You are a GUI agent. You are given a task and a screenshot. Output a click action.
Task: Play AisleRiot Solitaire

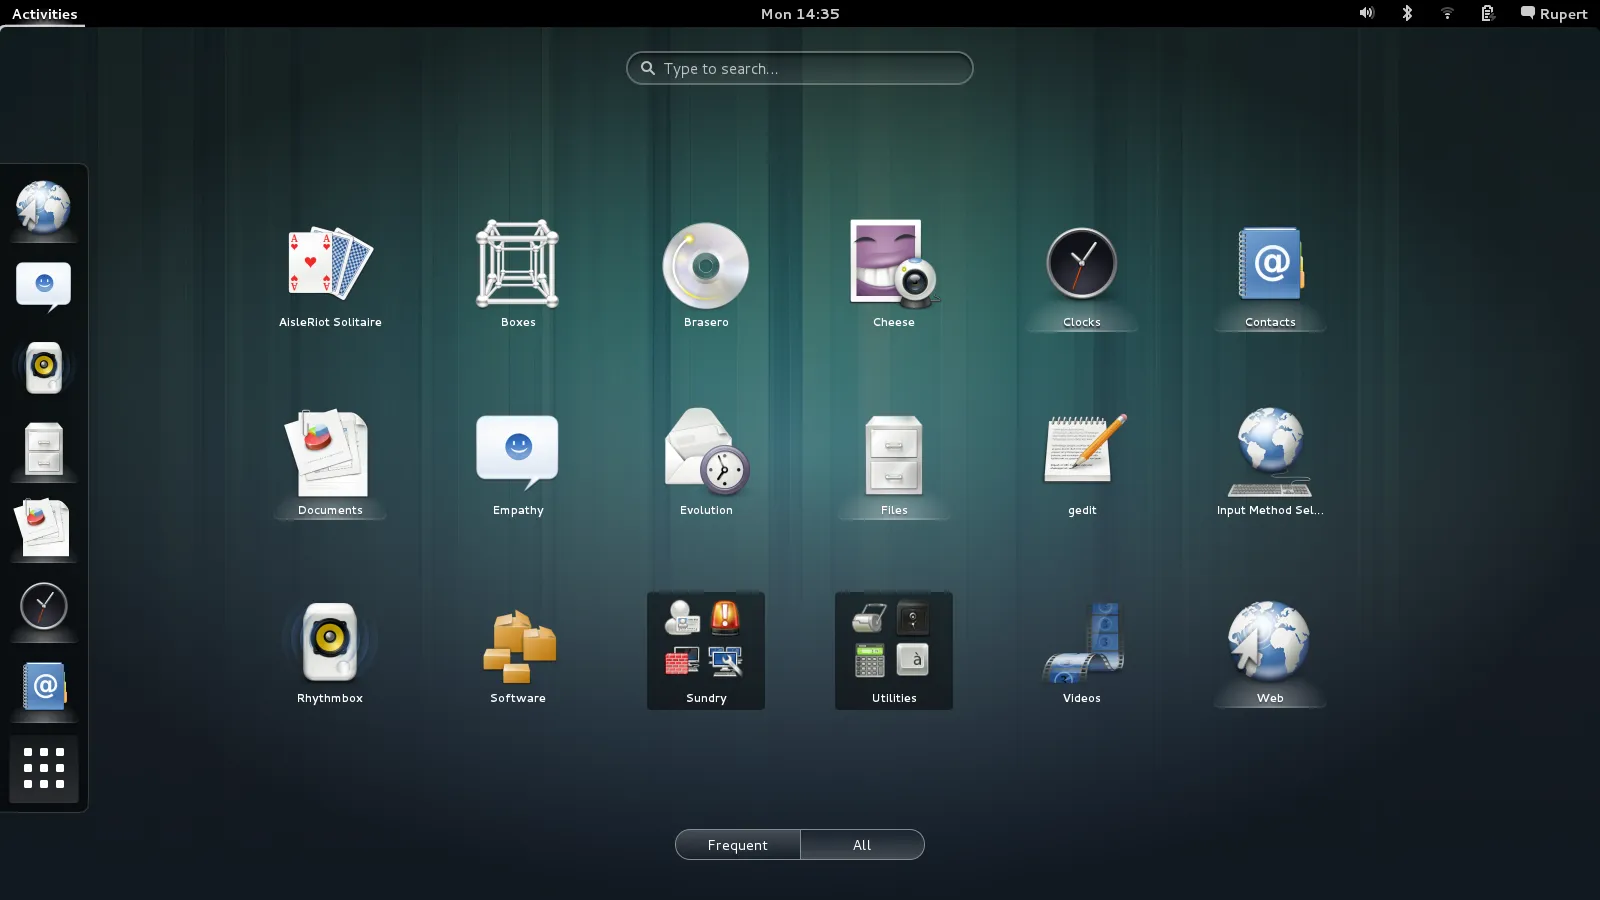click(x=330, y=263)
